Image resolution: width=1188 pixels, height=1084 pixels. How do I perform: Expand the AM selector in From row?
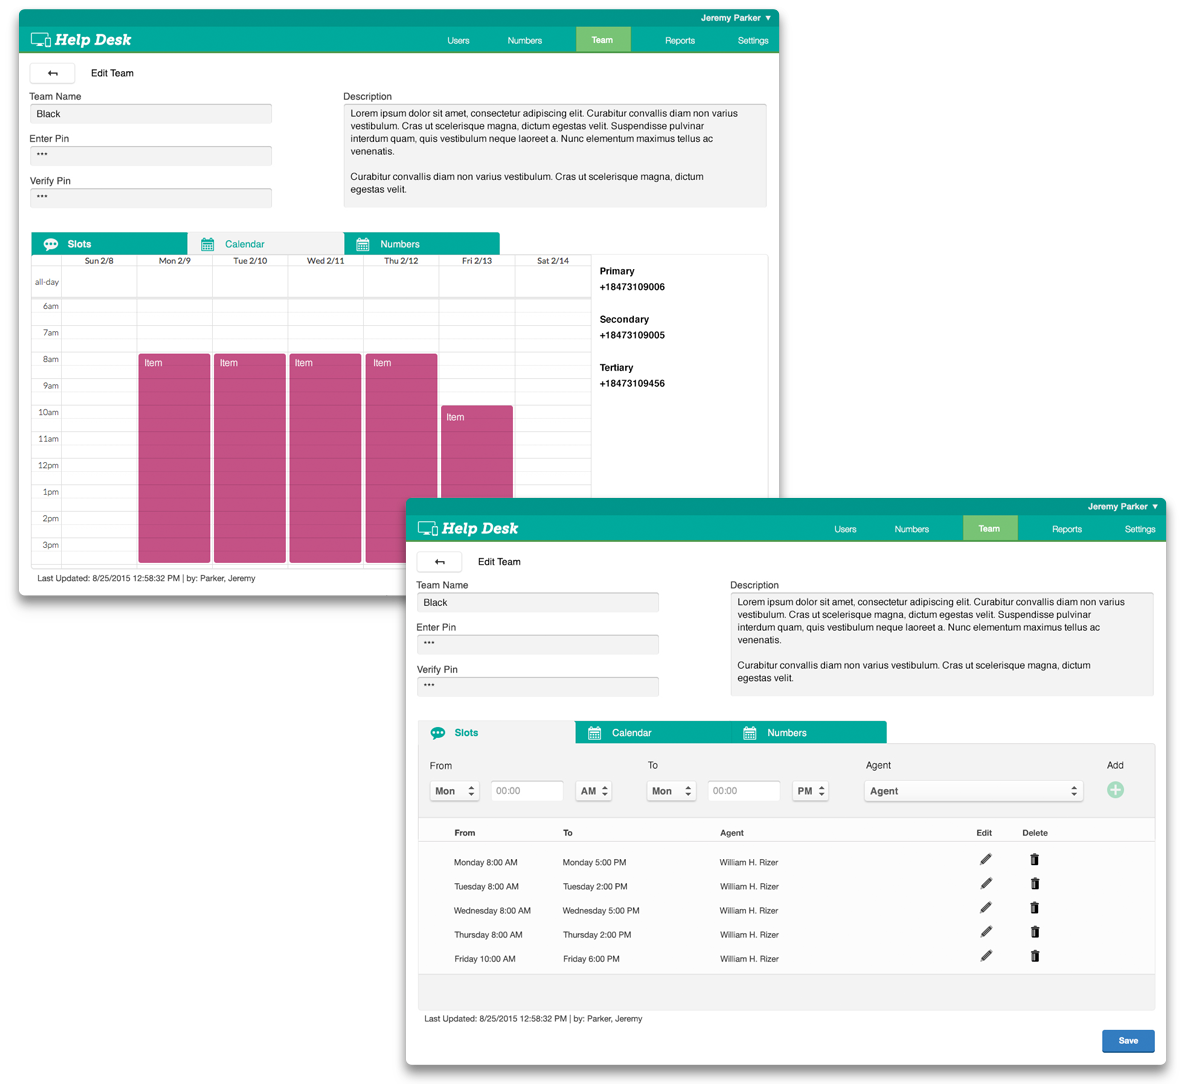coord(593,791)
